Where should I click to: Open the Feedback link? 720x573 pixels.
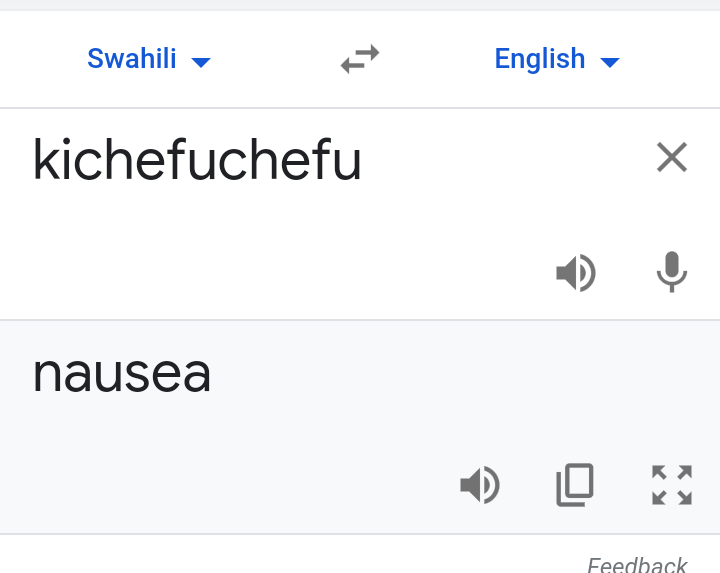click(637, 565)
